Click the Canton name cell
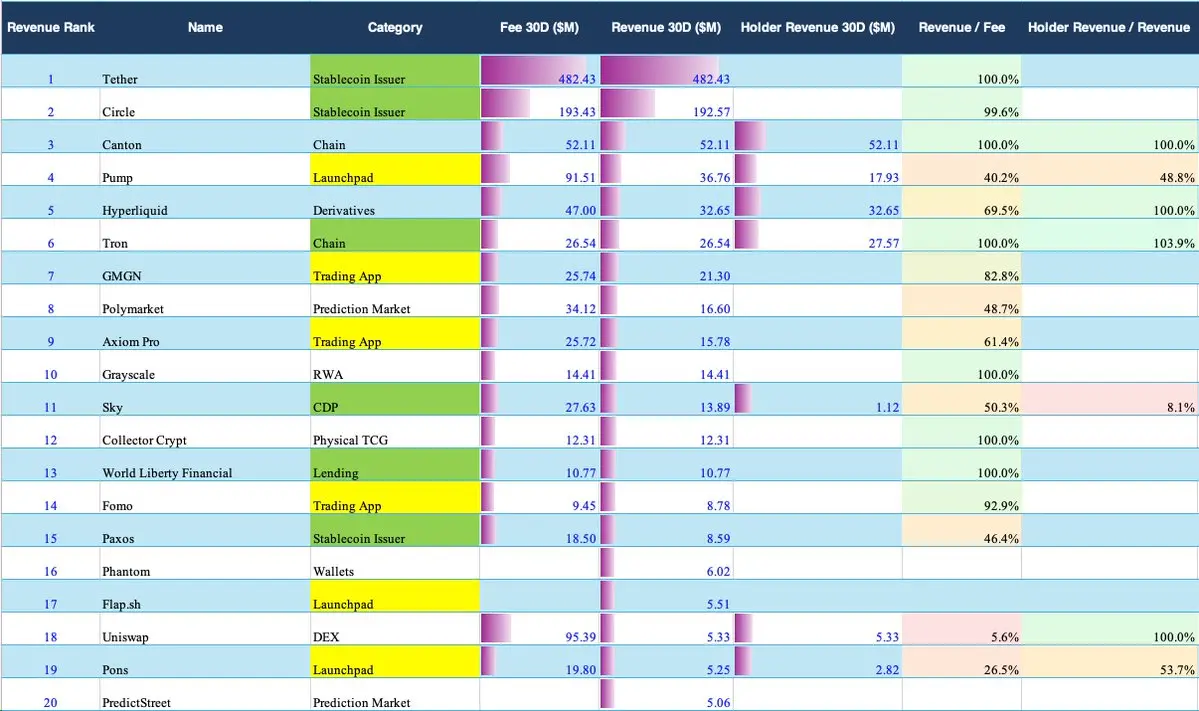This screenshot has height=711, width=1199. point(205,137)
